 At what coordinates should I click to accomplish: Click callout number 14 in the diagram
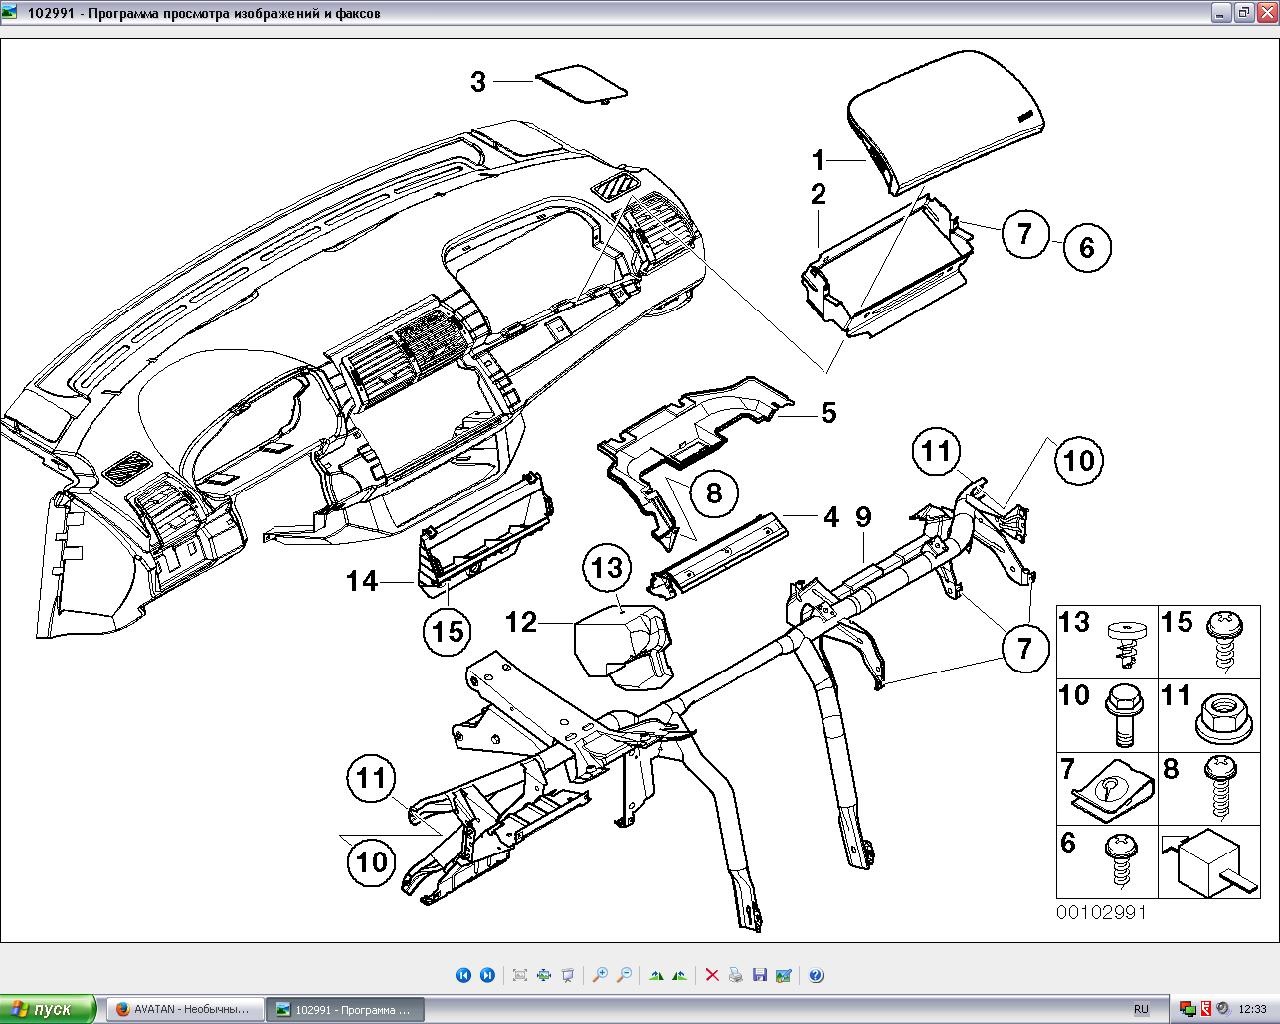[362, 581]
